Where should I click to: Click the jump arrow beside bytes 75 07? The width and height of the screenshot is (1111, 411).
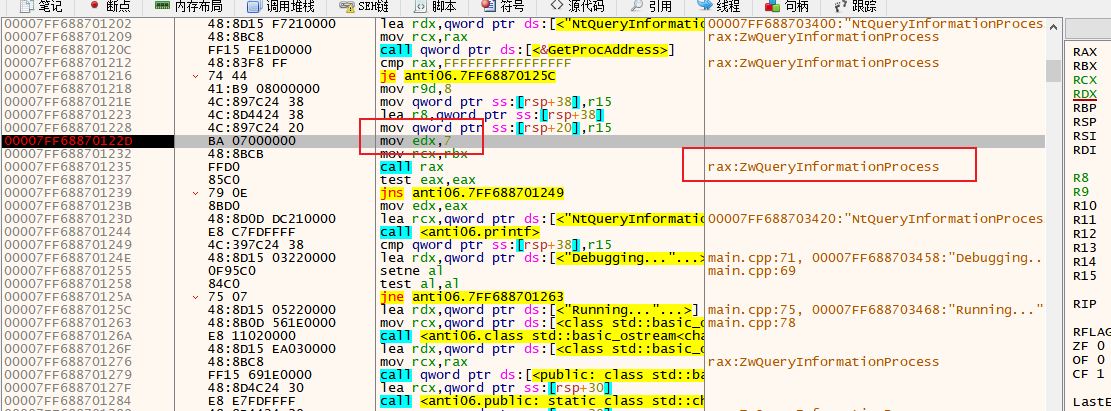(196, 297)
